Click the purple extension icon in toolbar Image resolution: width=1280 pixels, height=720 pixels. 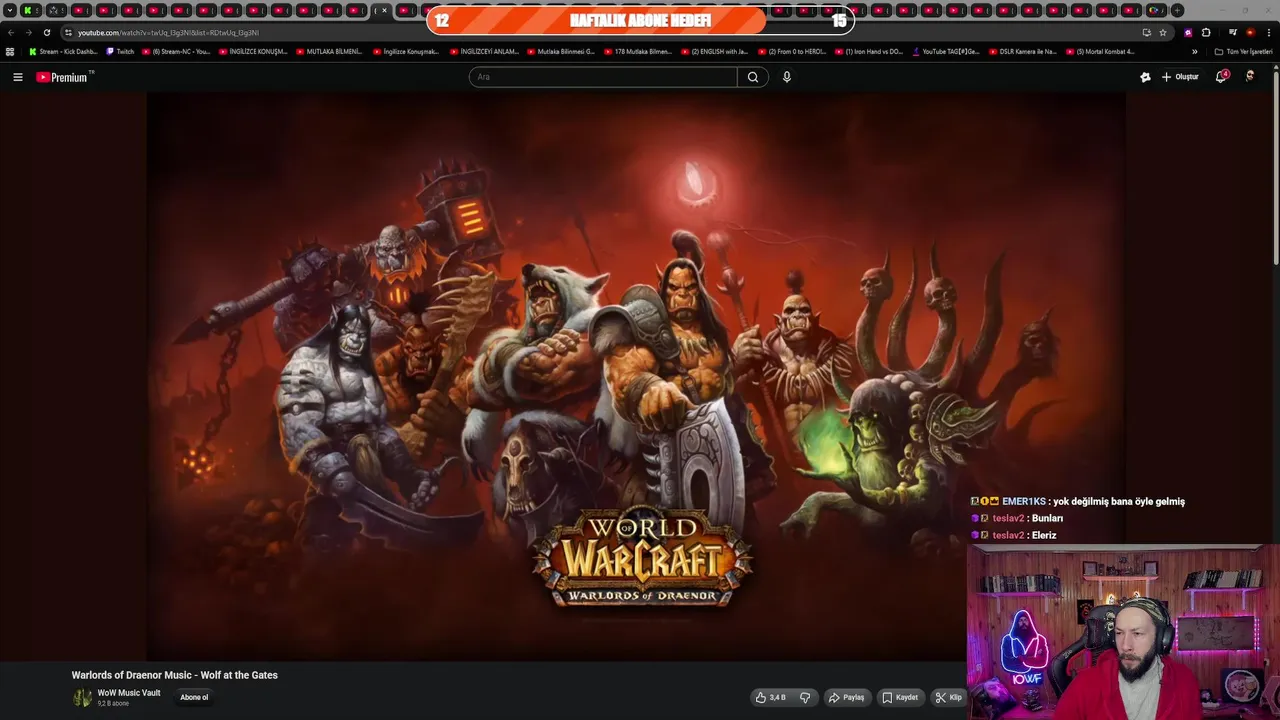(x=1188, y=32)
